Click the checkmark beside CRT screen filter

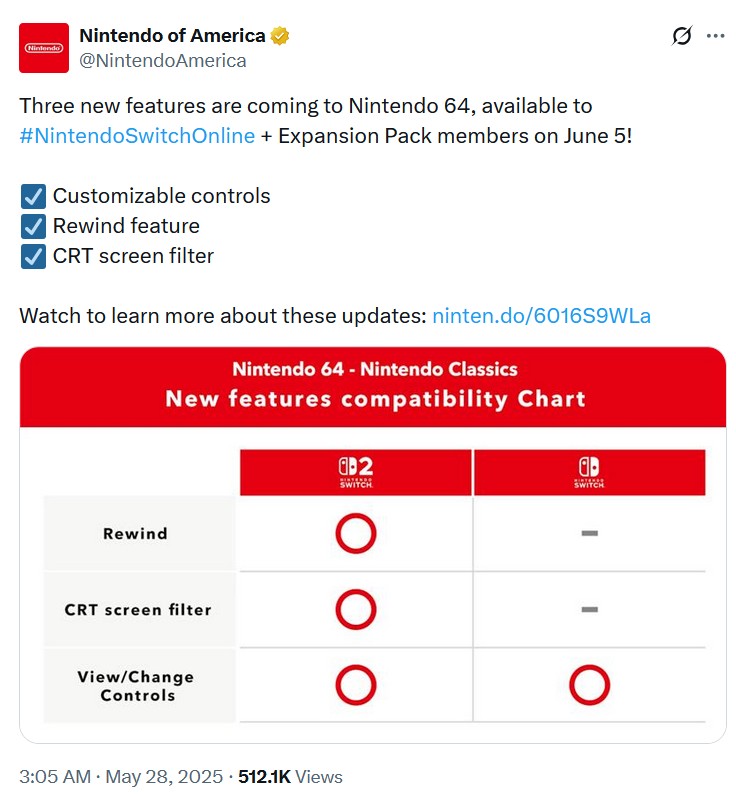33,256
